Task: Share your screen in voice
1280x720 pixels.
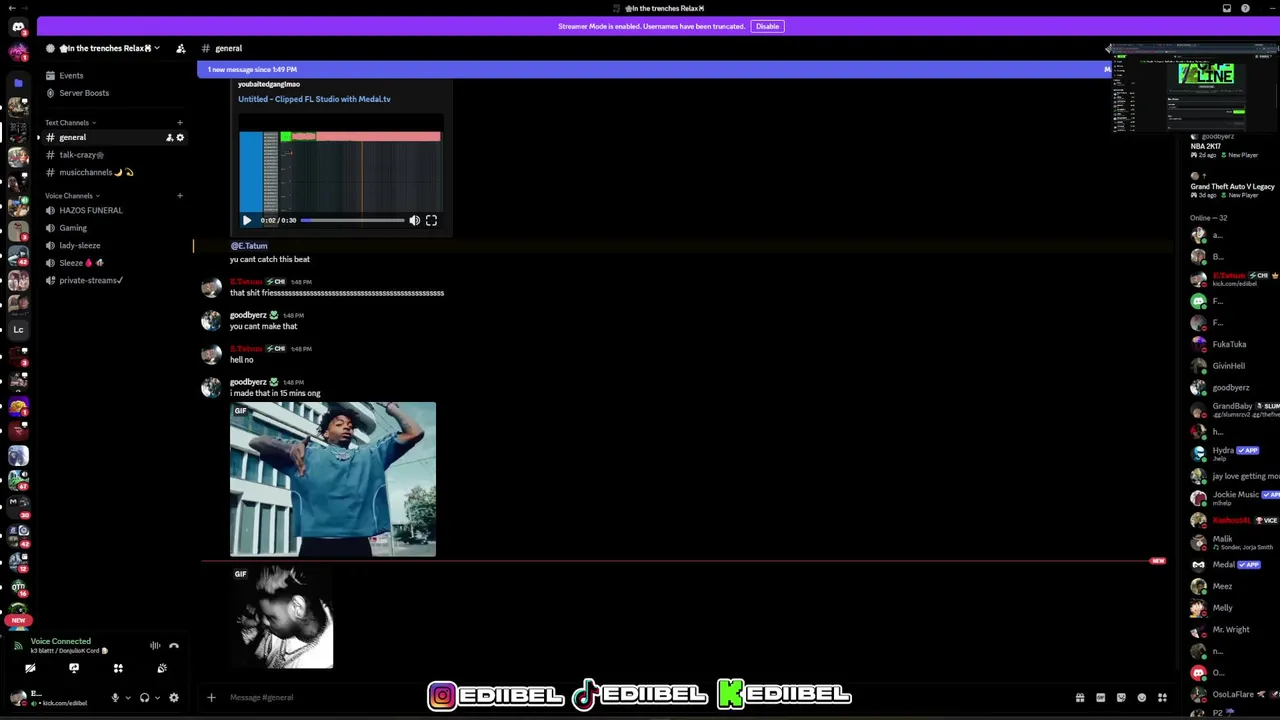Action: (74, 668)
